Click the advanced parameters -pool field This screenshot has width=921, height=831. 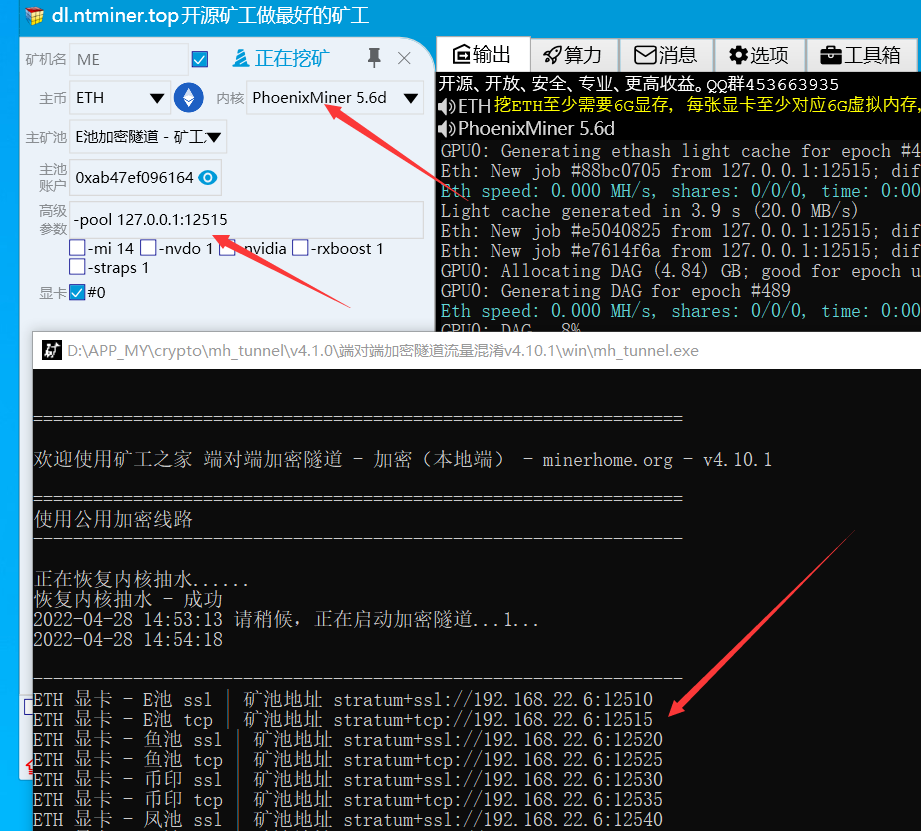click(x=246, y=220)
